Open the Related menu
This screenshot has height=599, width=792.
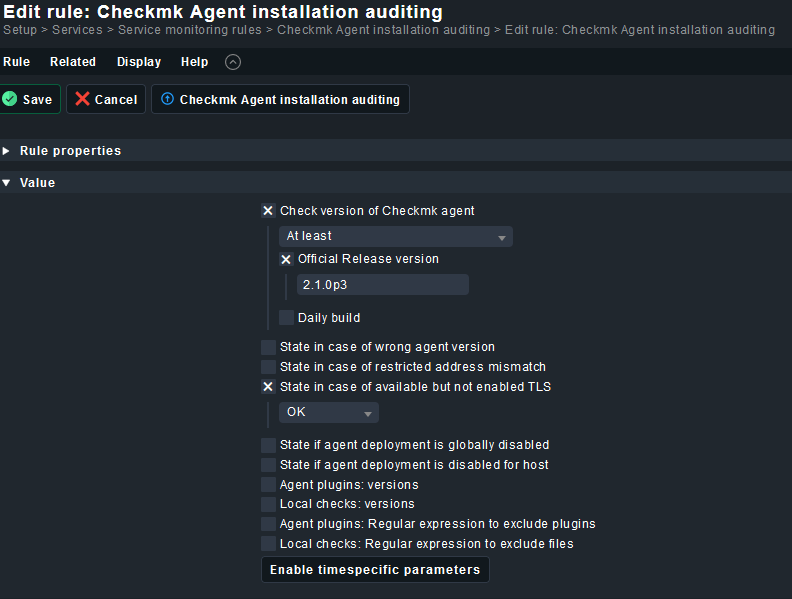pyautogui.click(x=73, y=62)
